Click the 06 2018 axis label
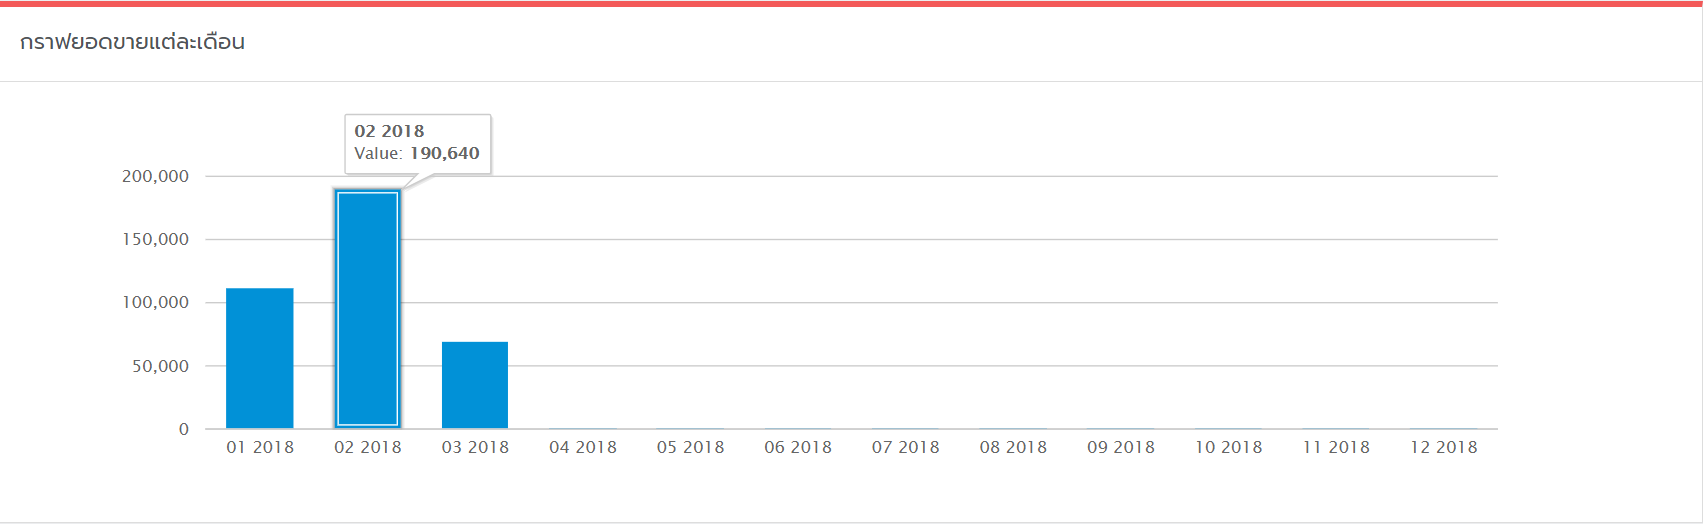The image size is (1703, 524). coord(798,447)
